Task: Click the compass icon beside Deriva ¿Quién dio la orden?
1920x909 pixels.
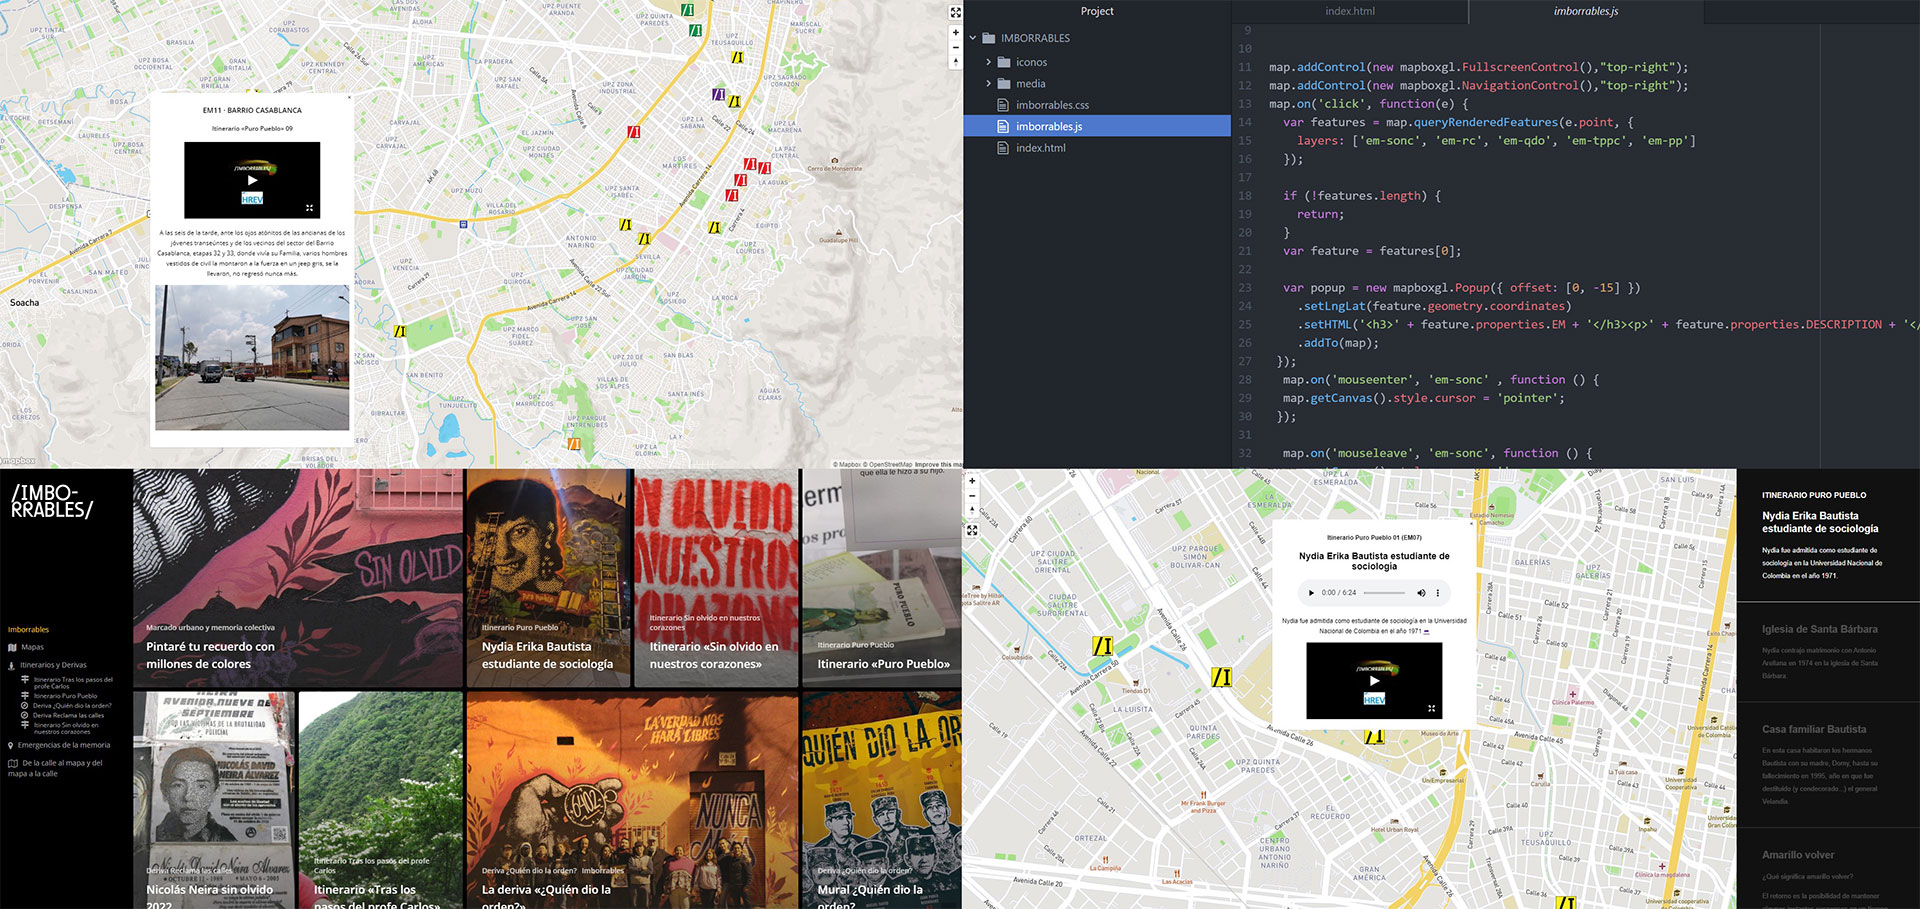Action: (25, 706)
